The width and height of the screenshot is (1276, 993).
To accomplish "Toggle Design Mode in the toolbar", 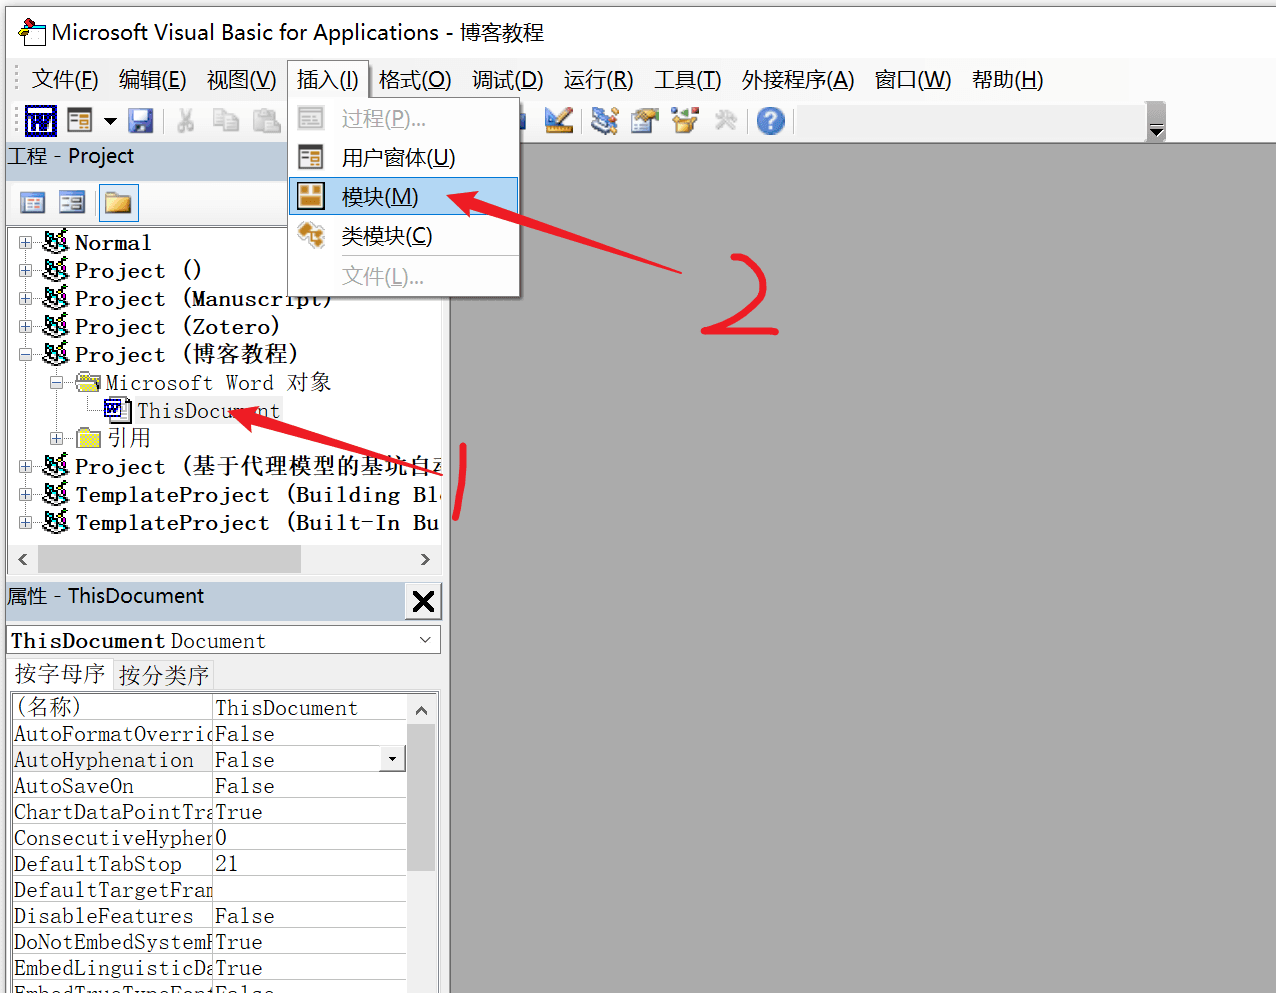I will 558,121.
